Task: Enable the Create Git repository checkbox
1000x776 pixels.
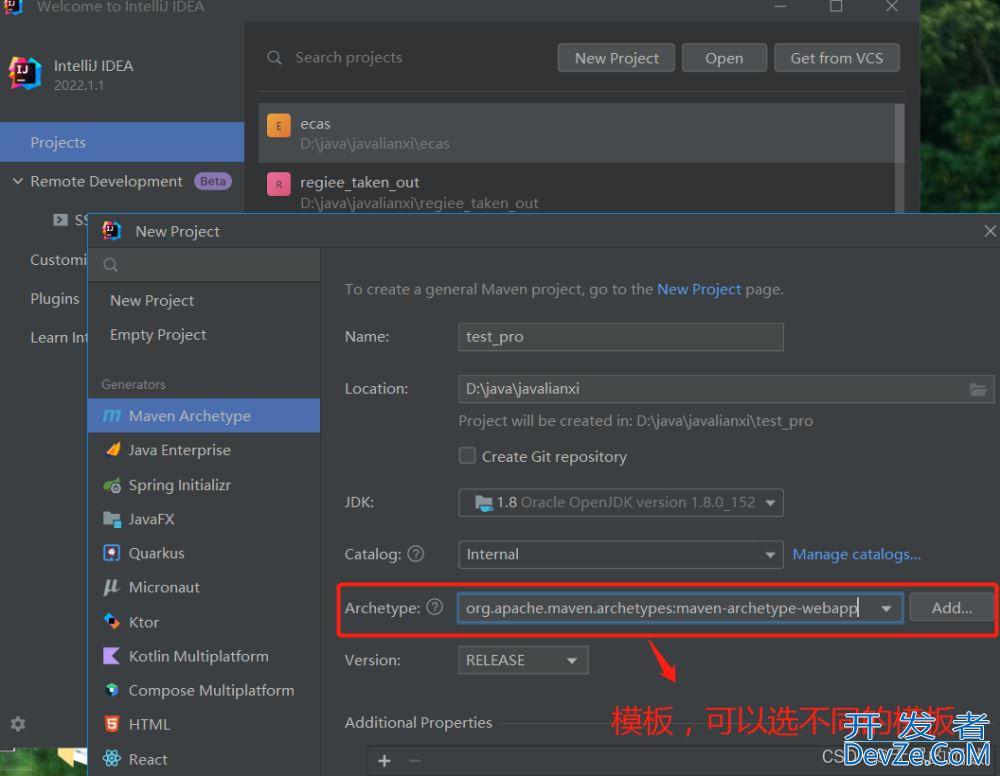Action: coord(467,456)
